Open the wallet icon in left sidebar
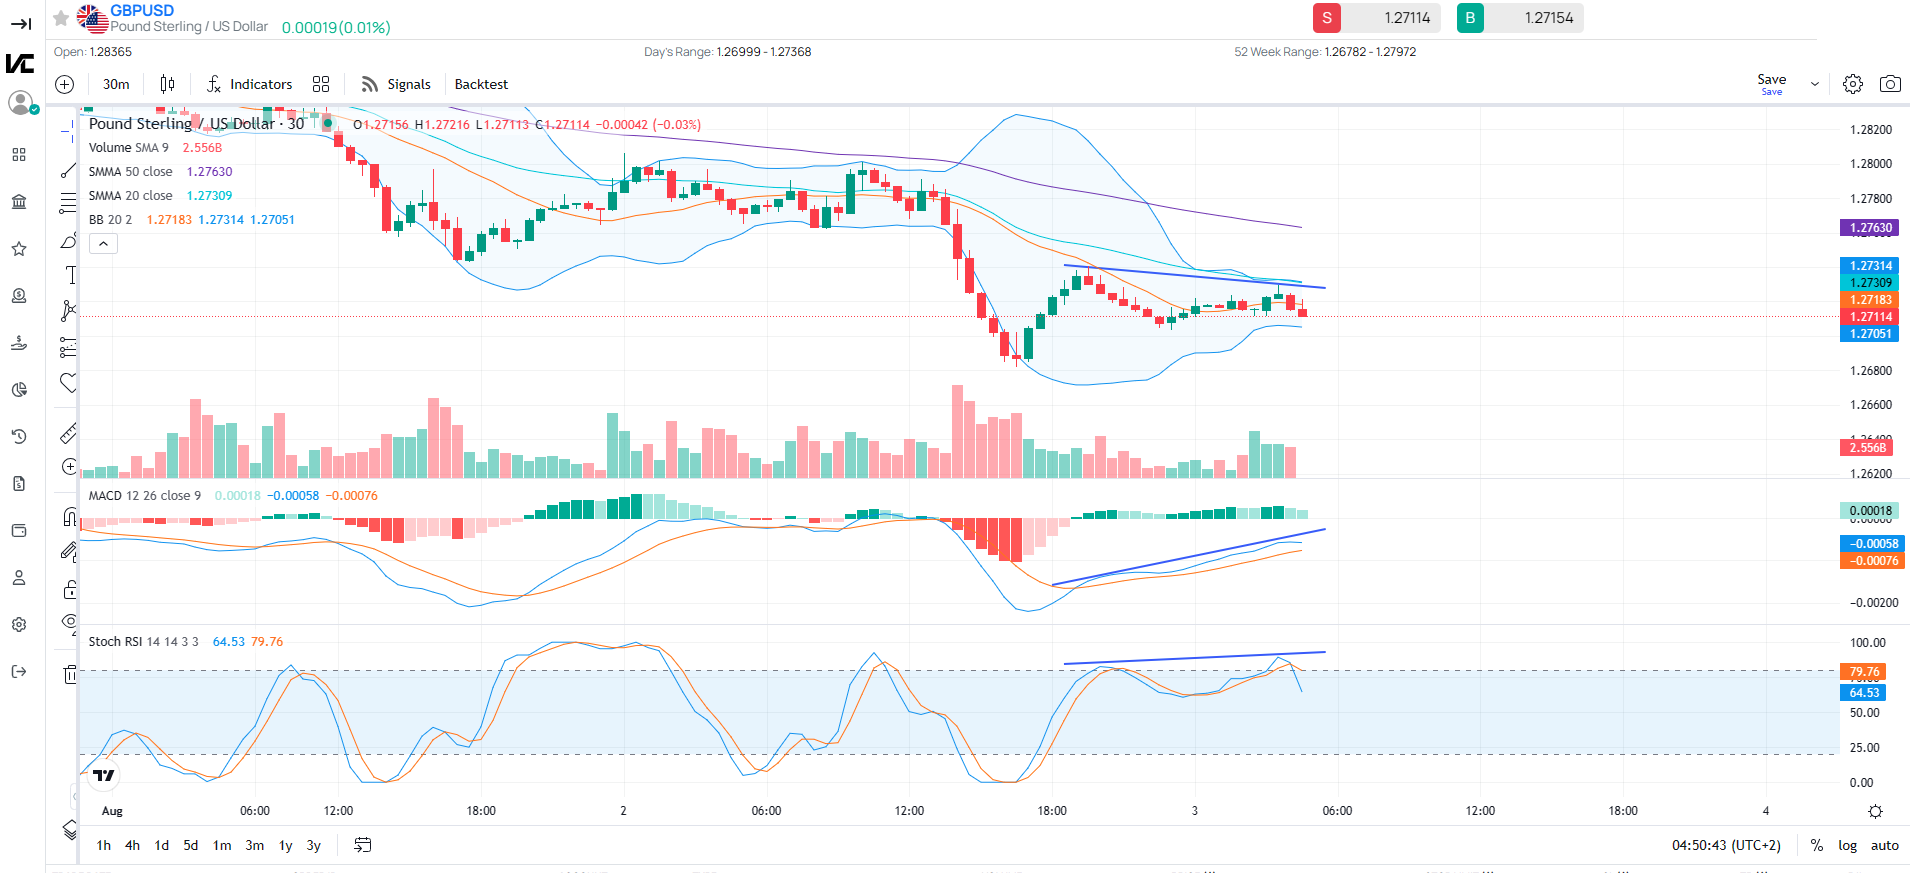Screen dimensions: 1915x873 [19, 530]
